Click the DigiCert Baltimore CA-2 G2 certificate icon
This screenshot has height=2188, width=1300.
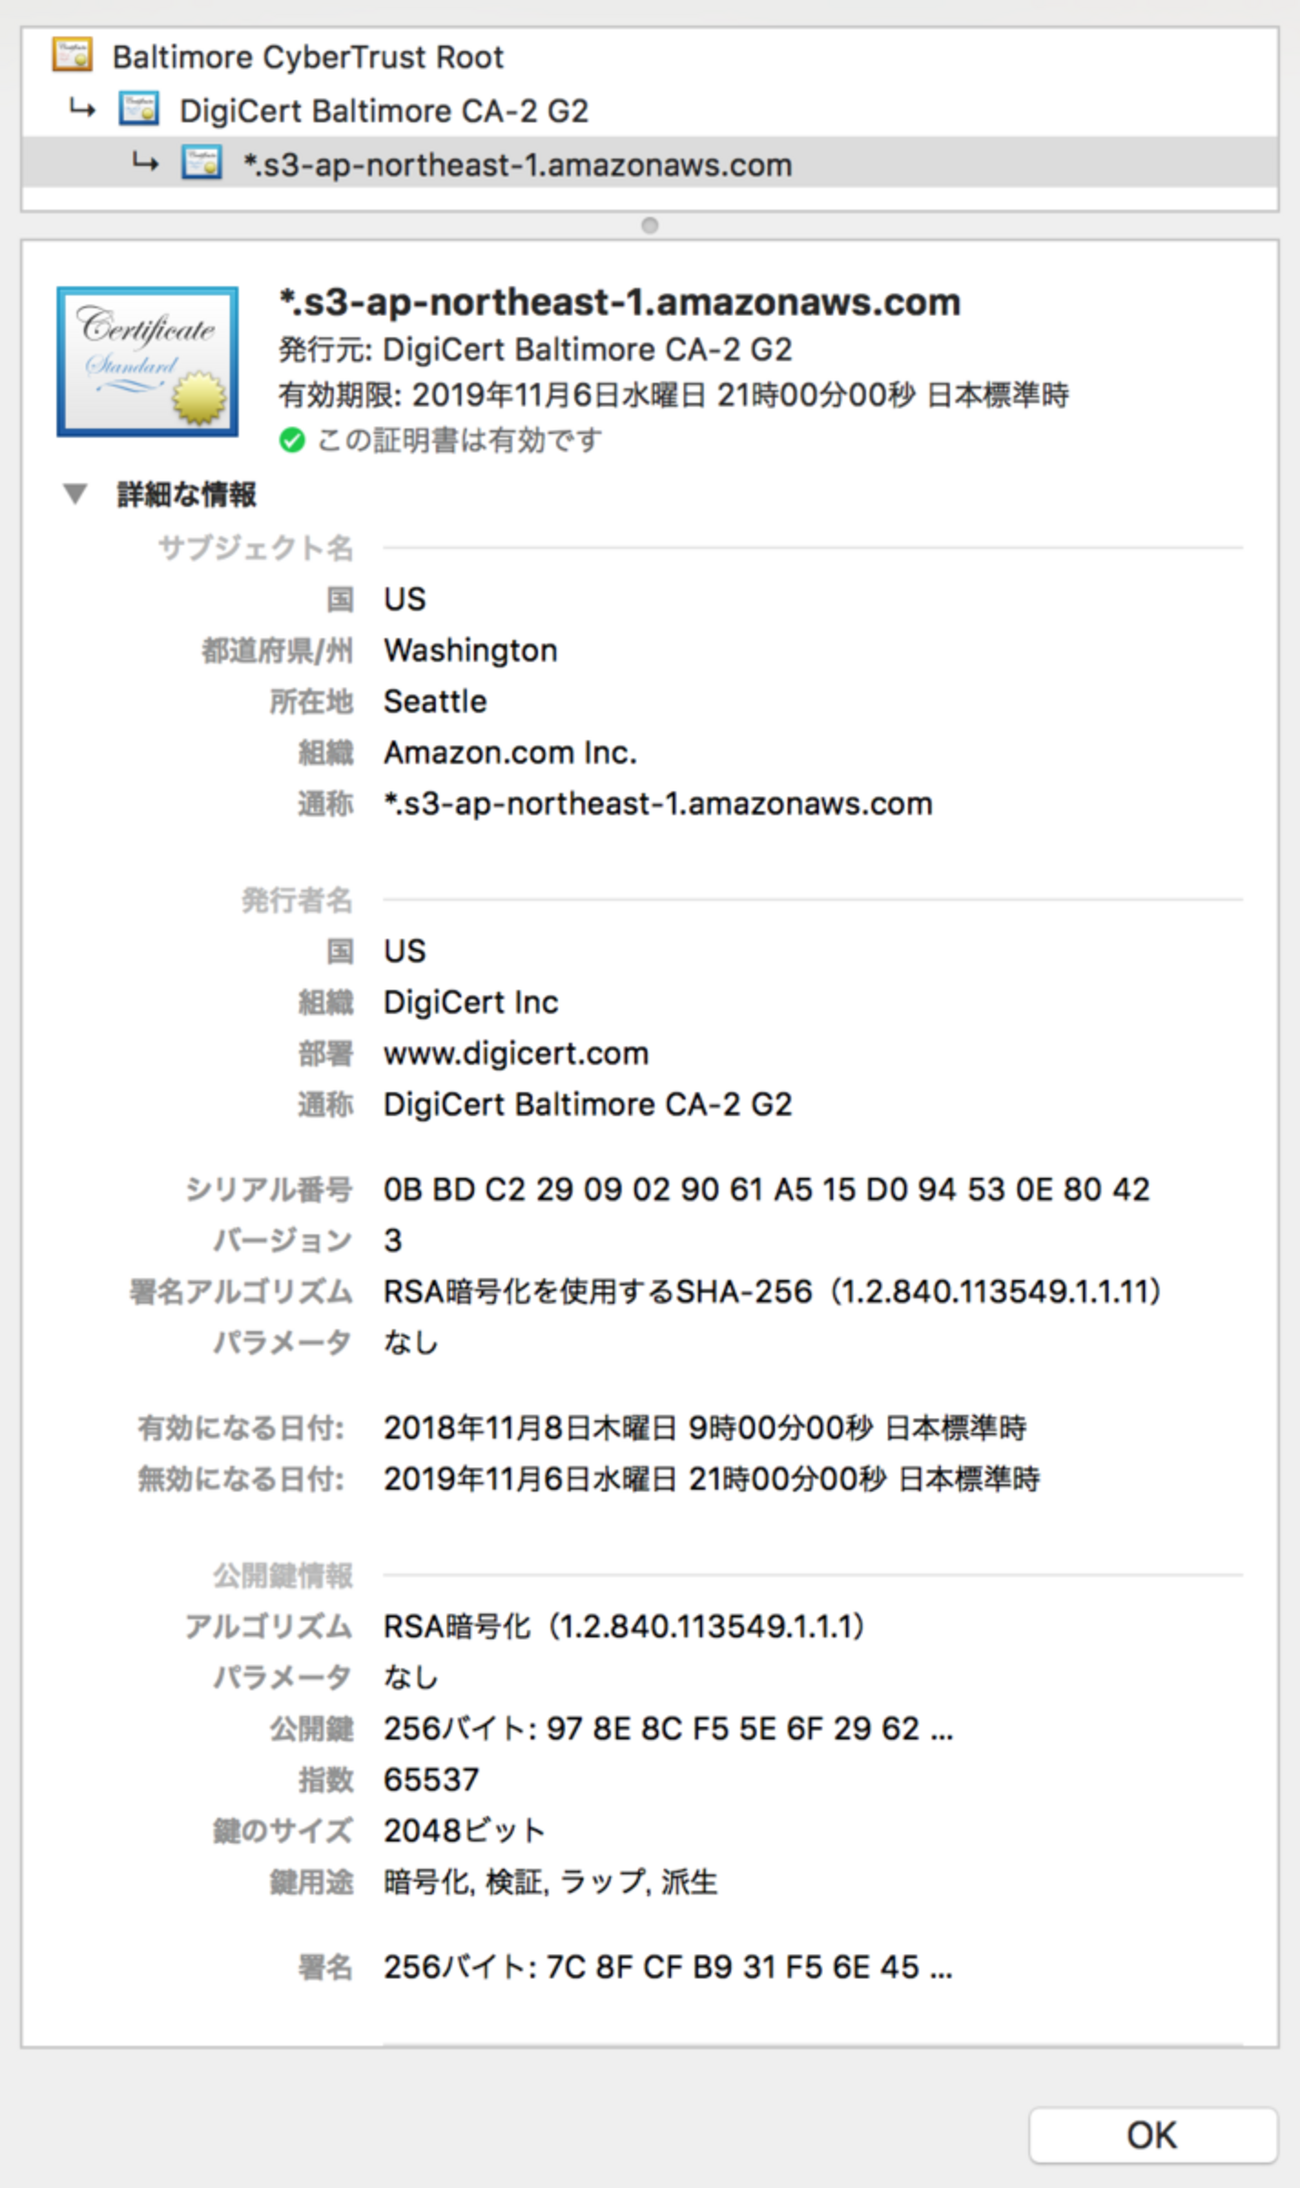[x=139, y=109]
